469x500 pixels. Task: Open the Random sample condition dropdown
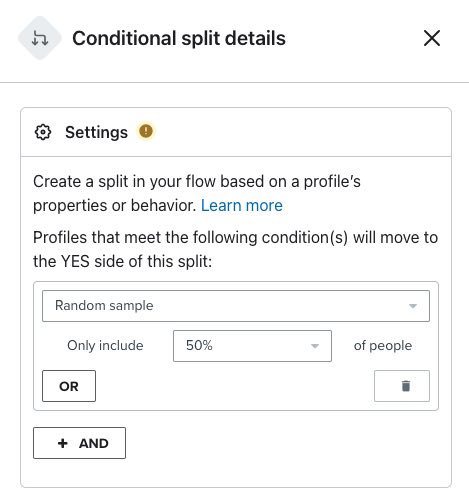point(236,306)
